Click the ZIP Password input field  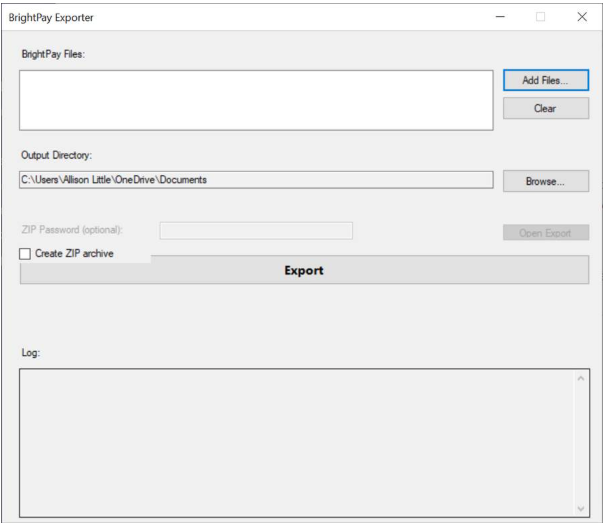point(256,231)
